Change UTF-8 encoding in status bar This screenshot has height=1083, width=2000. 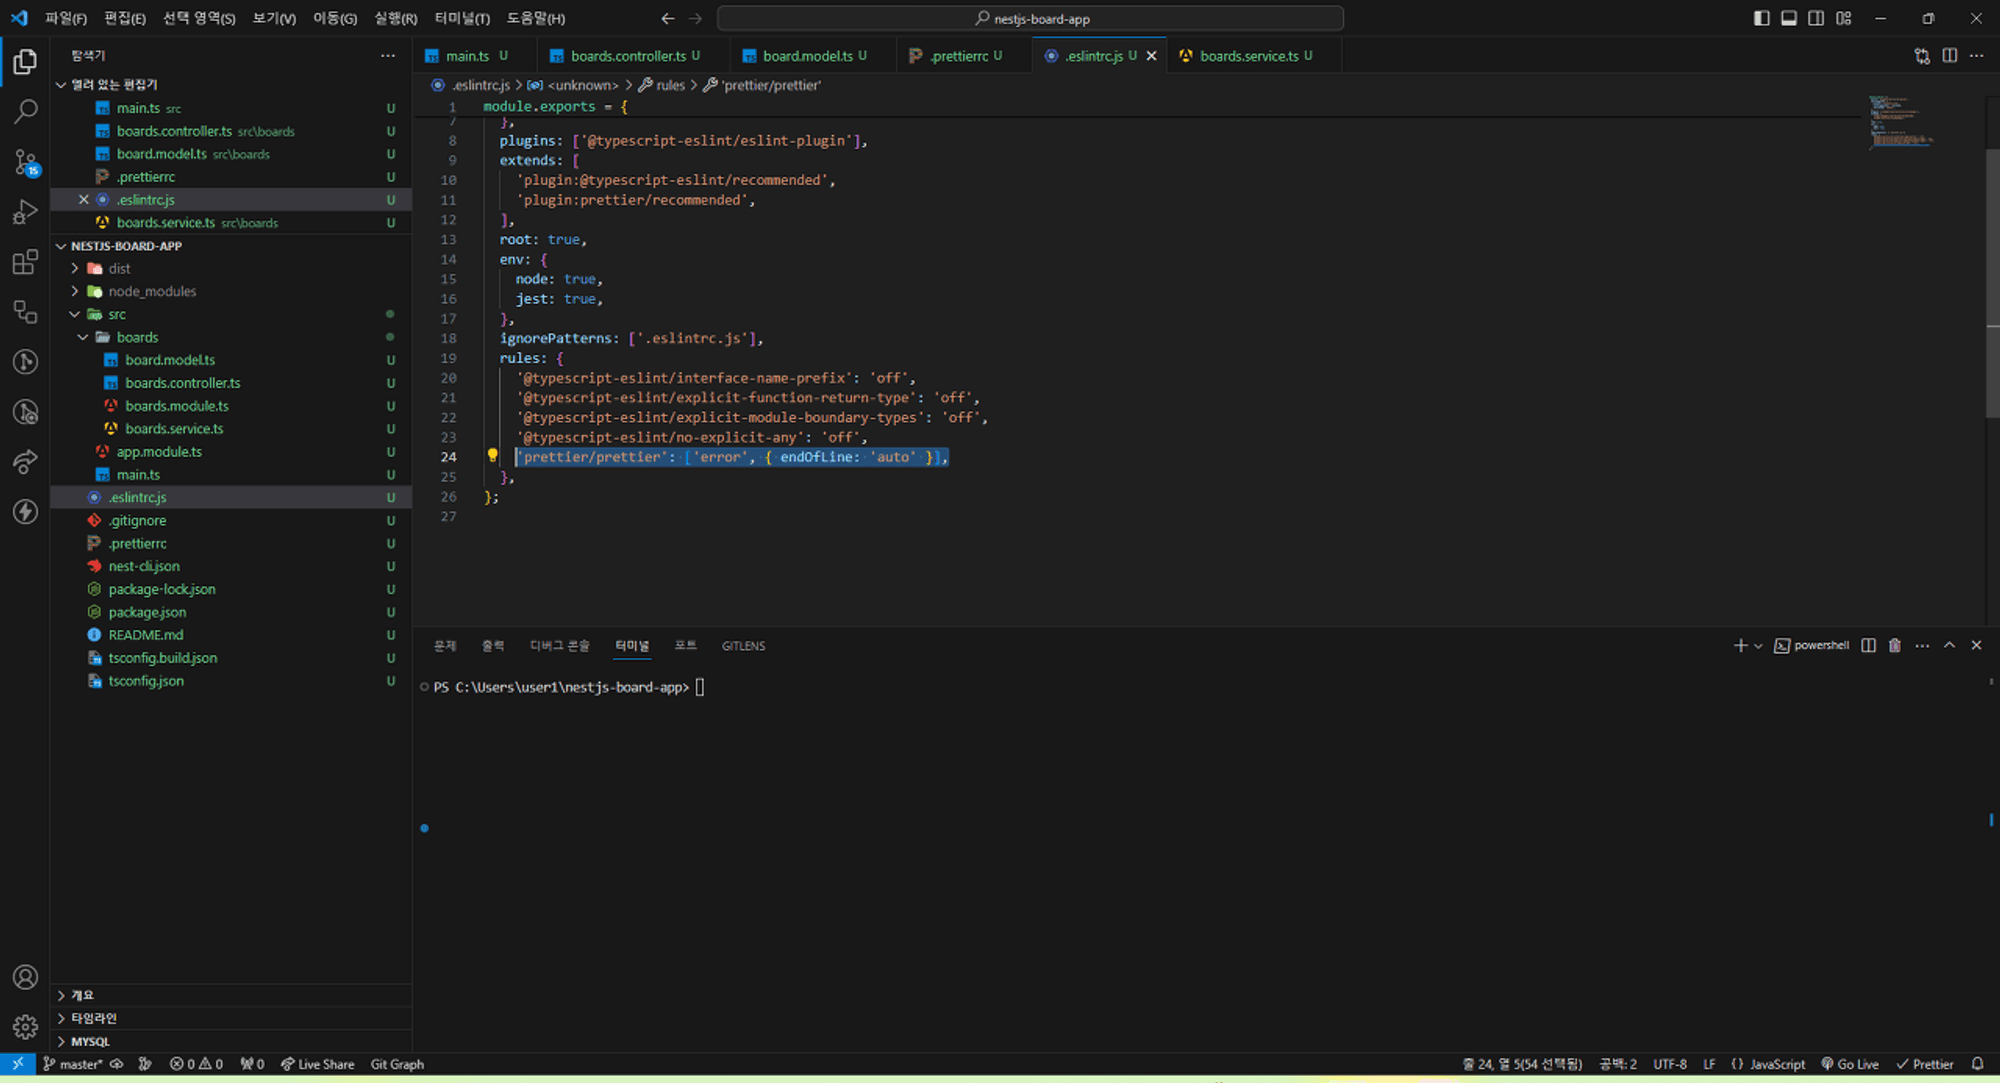[1670, 1064]
